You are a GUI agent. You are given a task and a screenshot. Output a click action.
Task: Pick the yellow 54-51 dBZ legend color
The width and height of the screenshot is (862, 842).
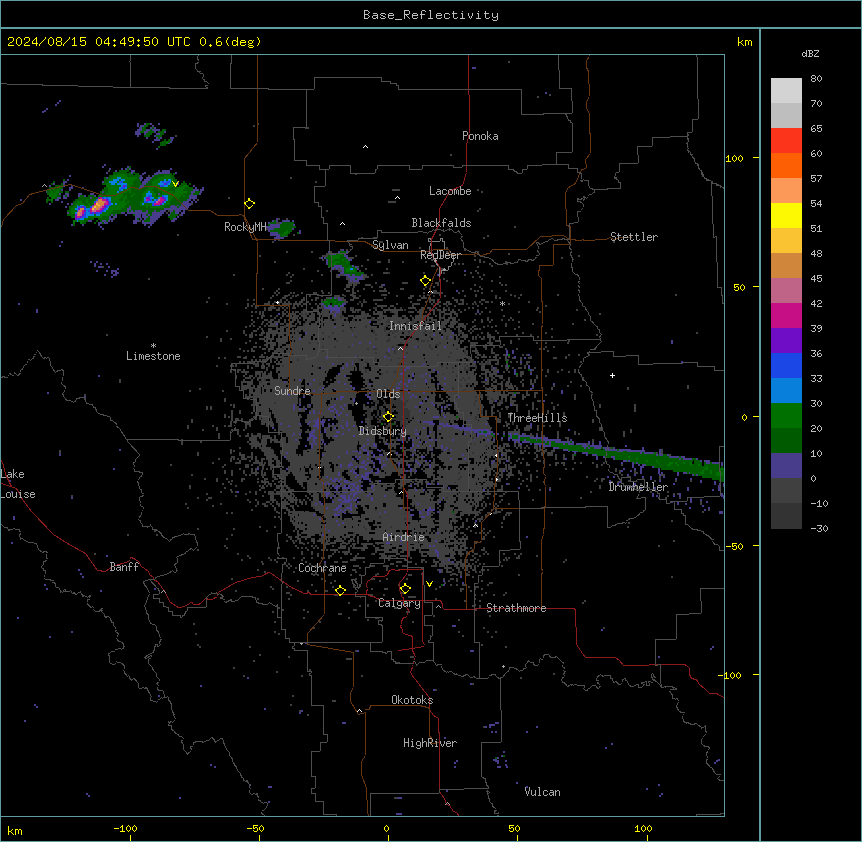[786, 215]
